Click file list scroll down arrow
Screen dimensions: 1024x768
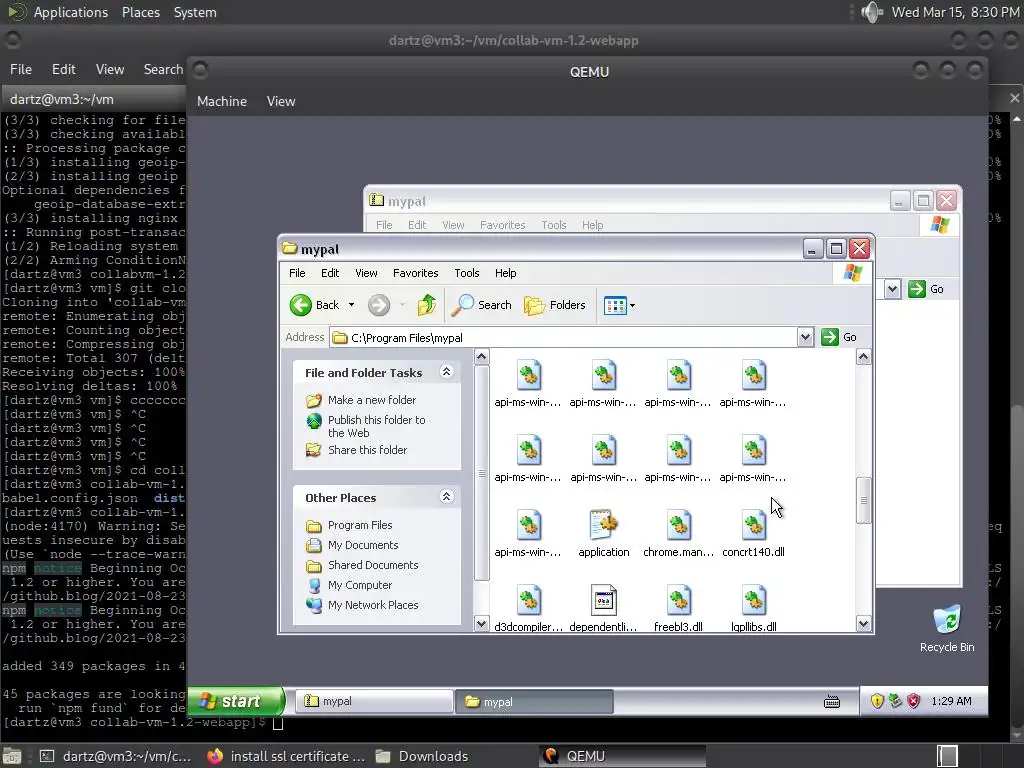863,624
